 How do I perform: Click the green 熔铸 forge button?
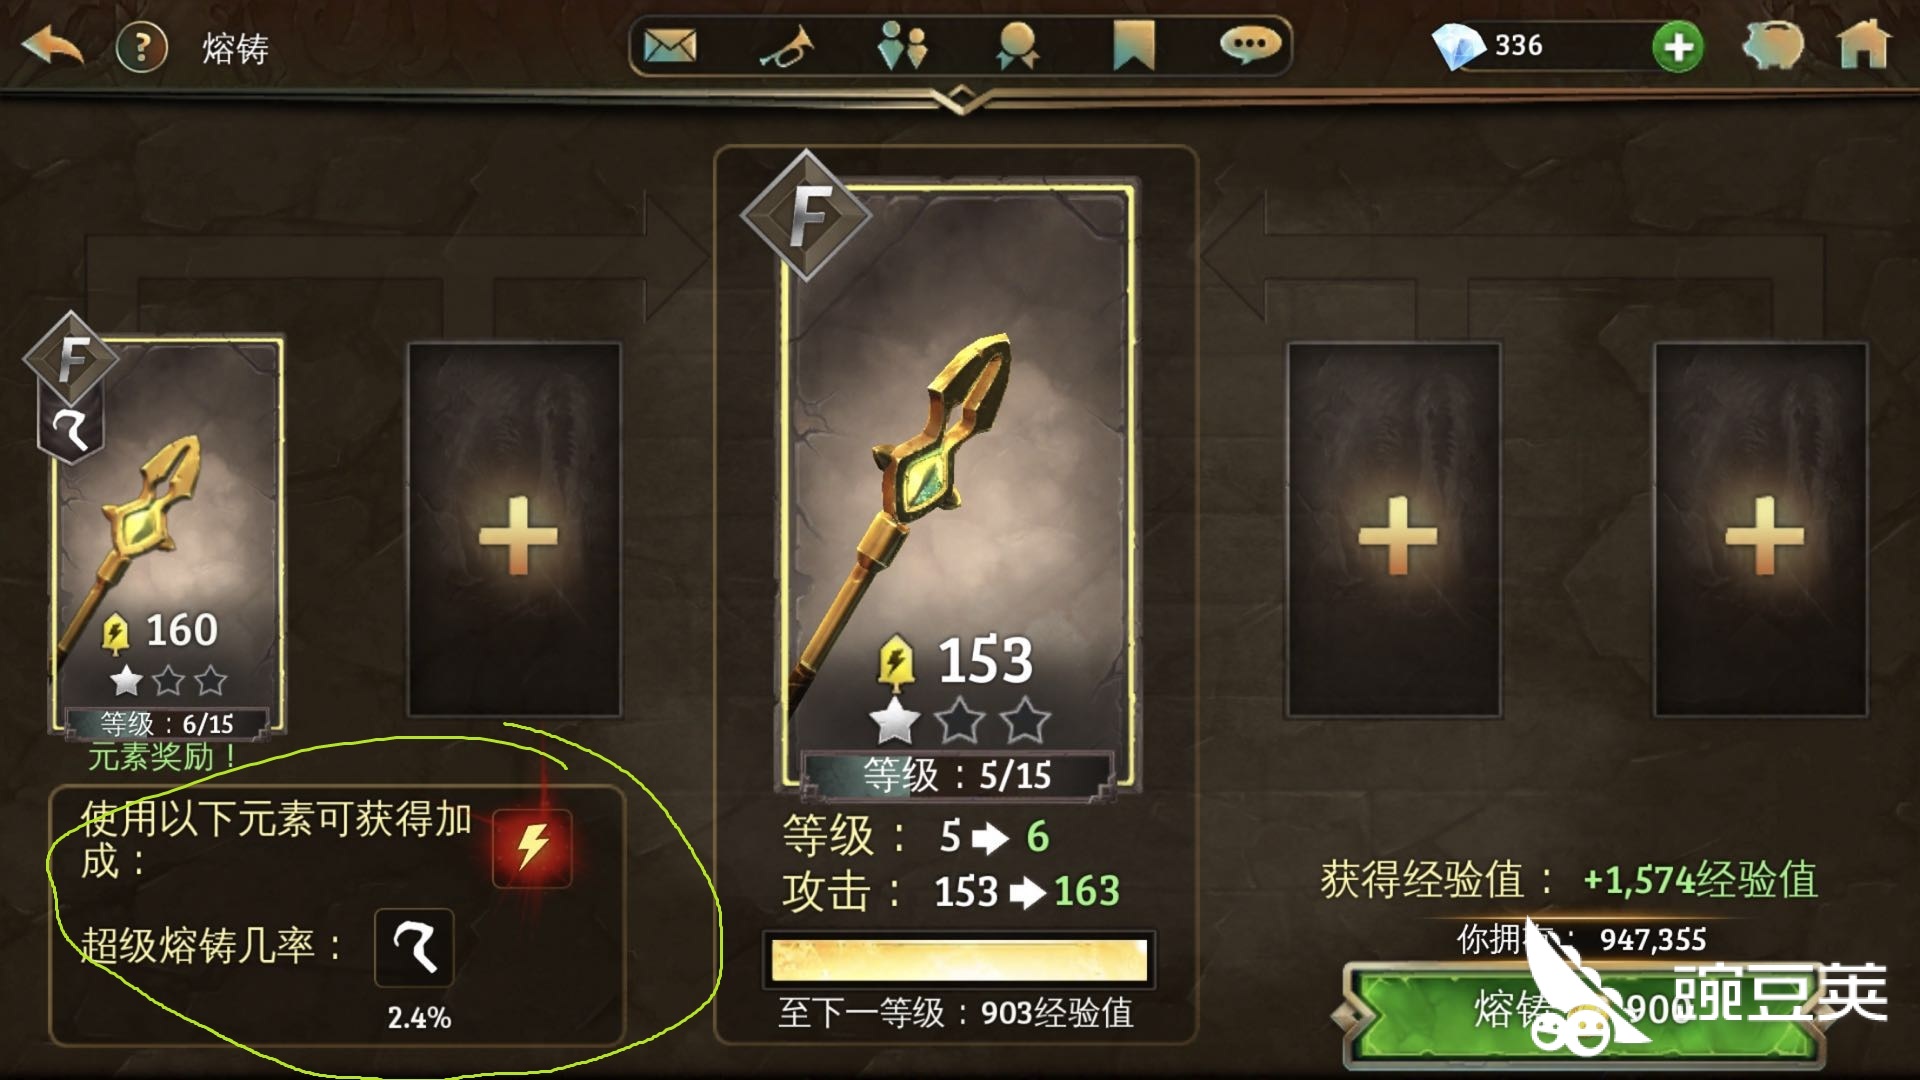pos(1585,1012)
